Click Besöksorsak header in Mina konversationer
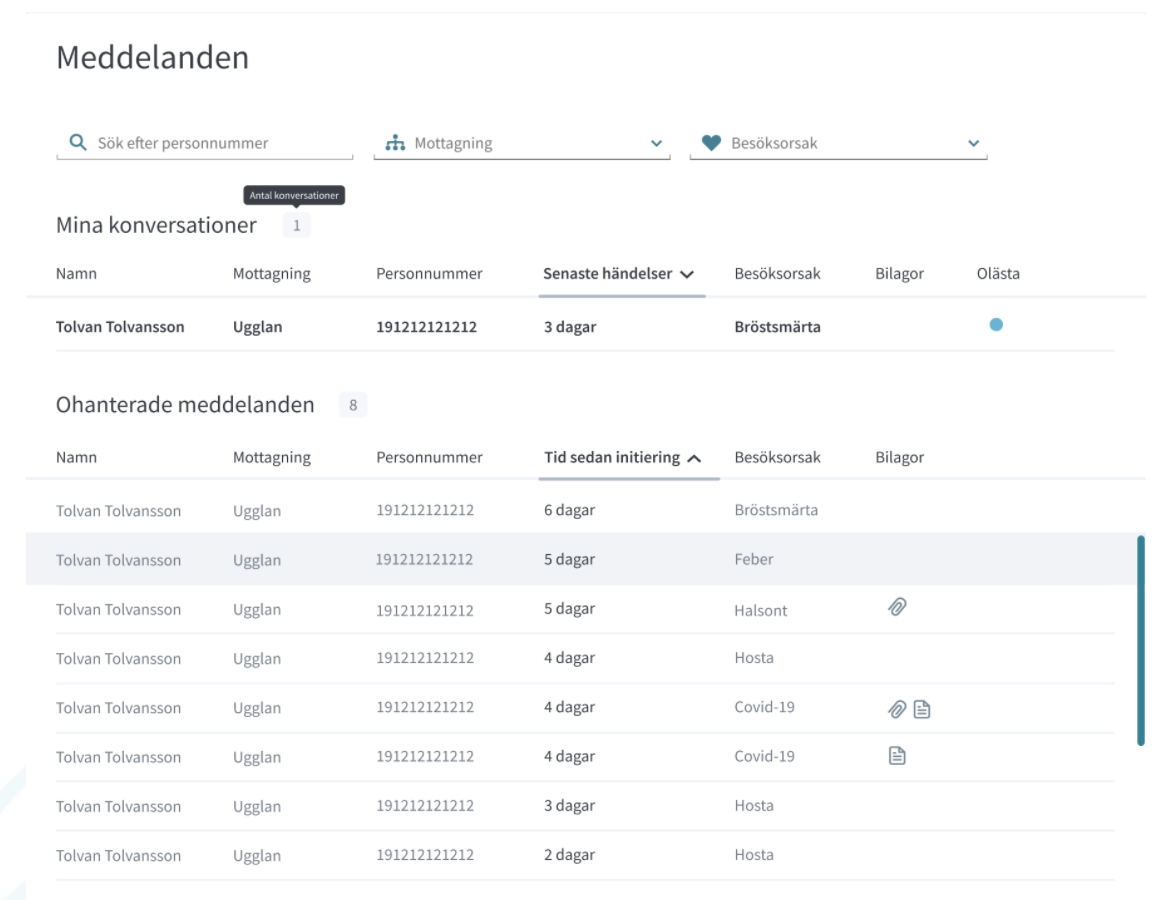Viewport: 1168px width, 900px height. (x=778, y=273)
